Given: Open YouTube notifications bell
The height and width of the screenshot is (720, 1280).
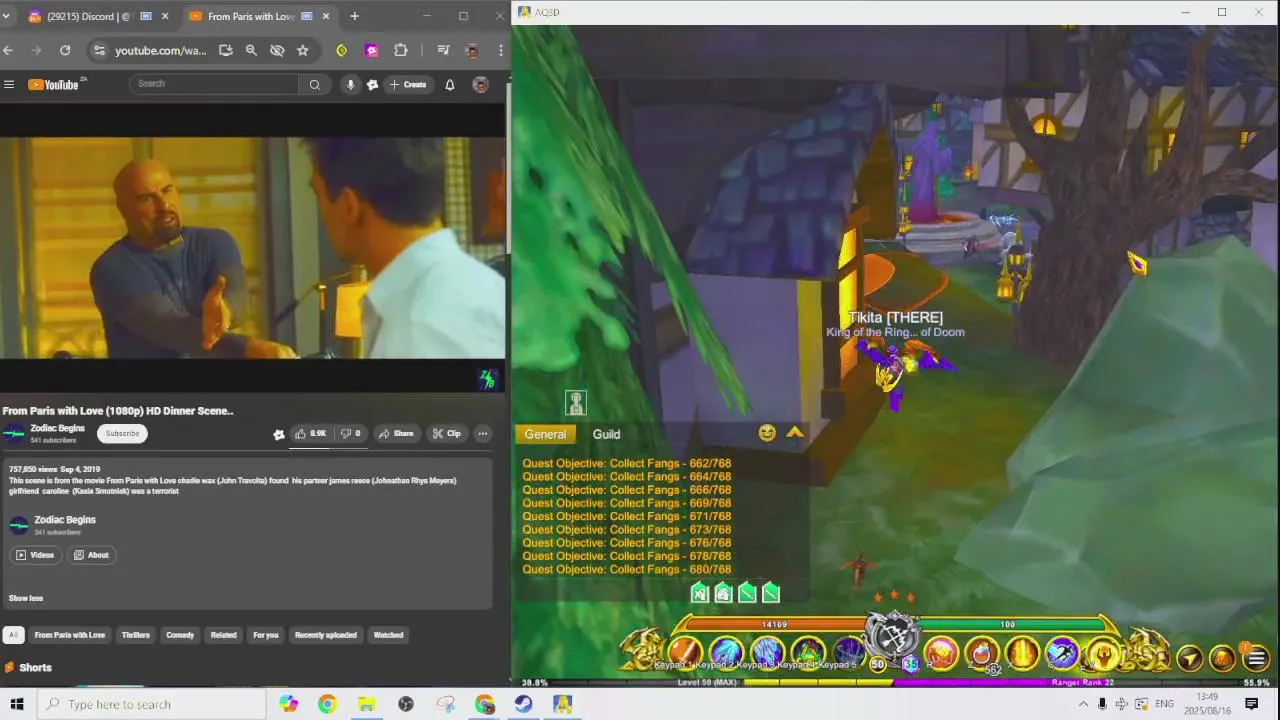Looking at the screenshot, I should pos(450,84).
